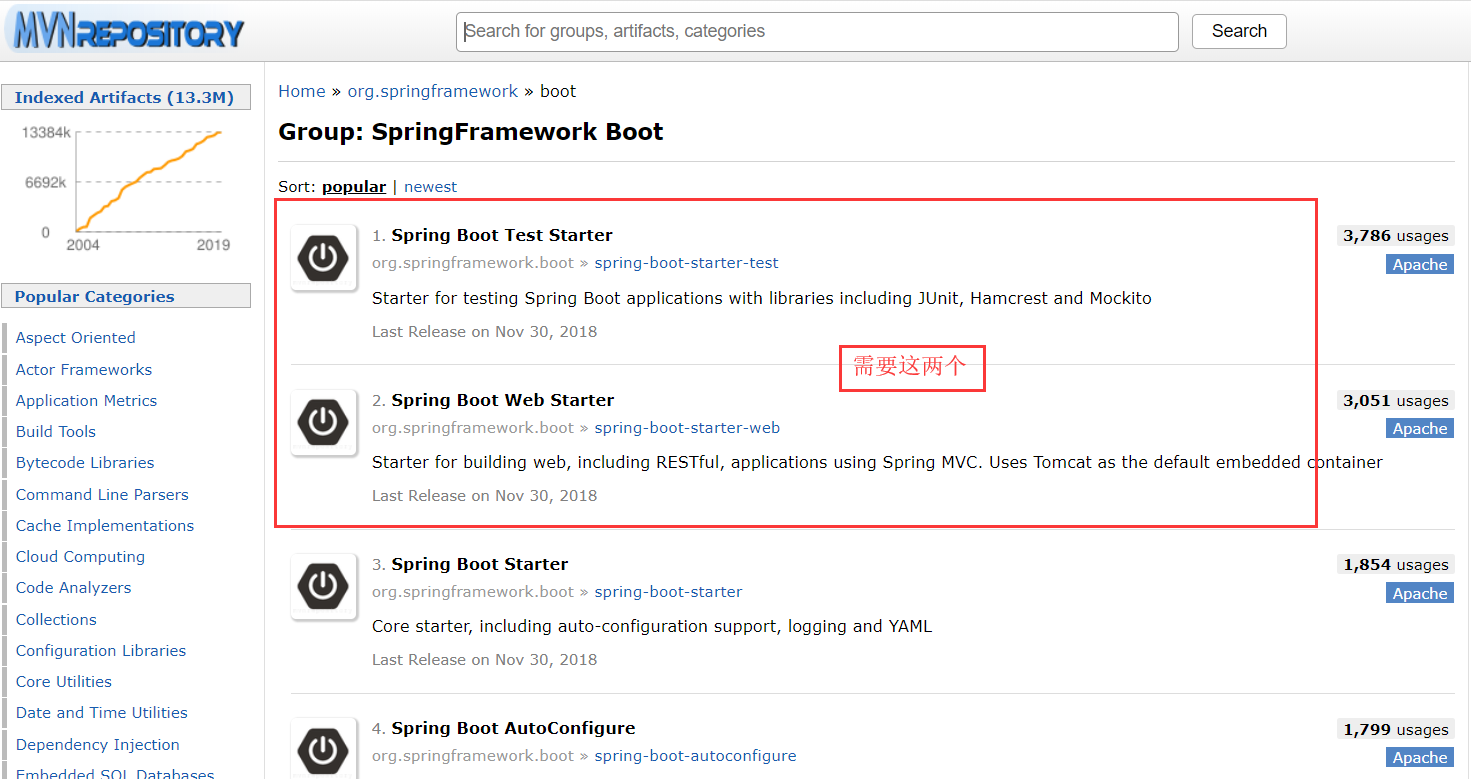1471x779 pixels.
Task: Open spring-boot-starter-test artifact link
Action: (686, 263)
